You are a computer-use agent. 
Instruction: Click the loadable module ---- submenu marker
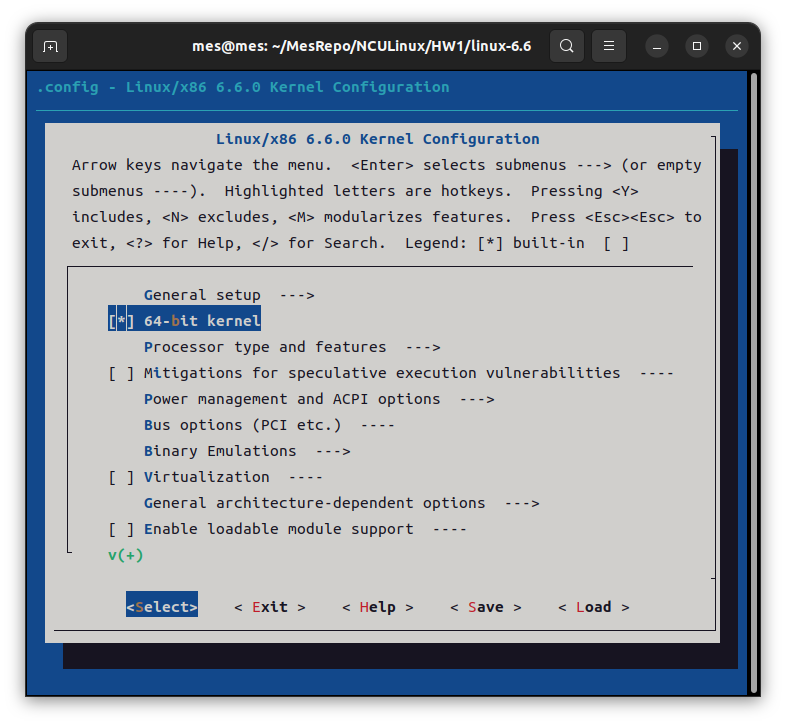(x=450, y=529)
